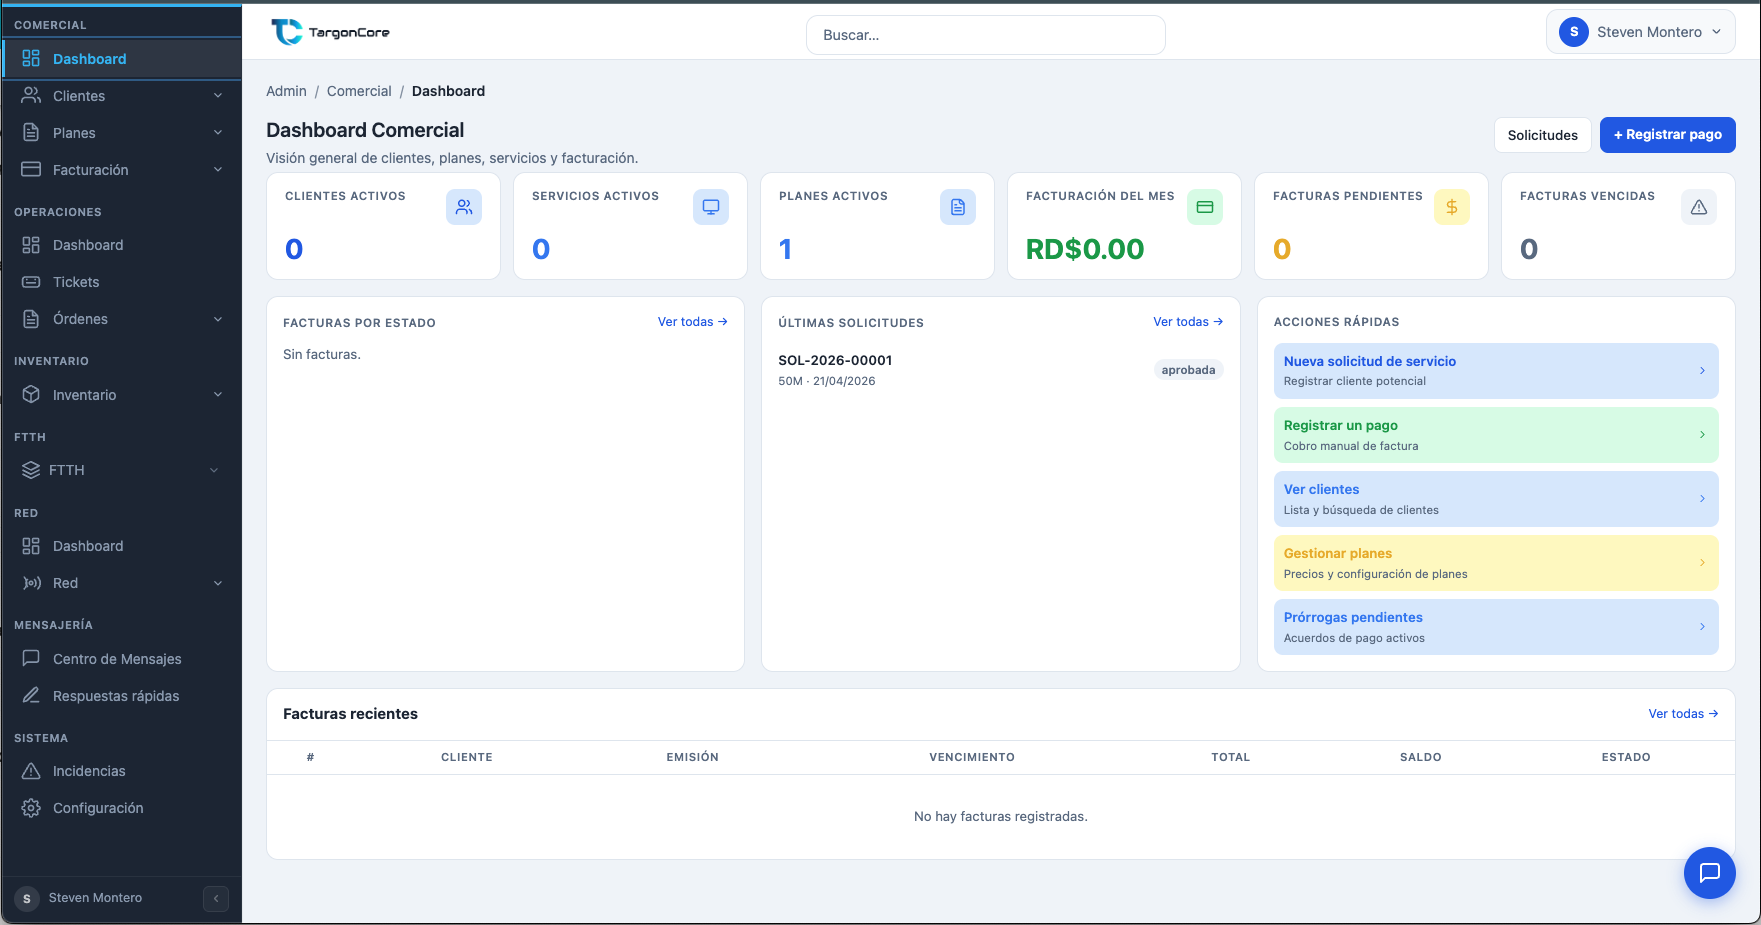This screenshot has height=925, width=1761.
Task: Select Ver clientes quick action
Action: (x=1496, y=499)
